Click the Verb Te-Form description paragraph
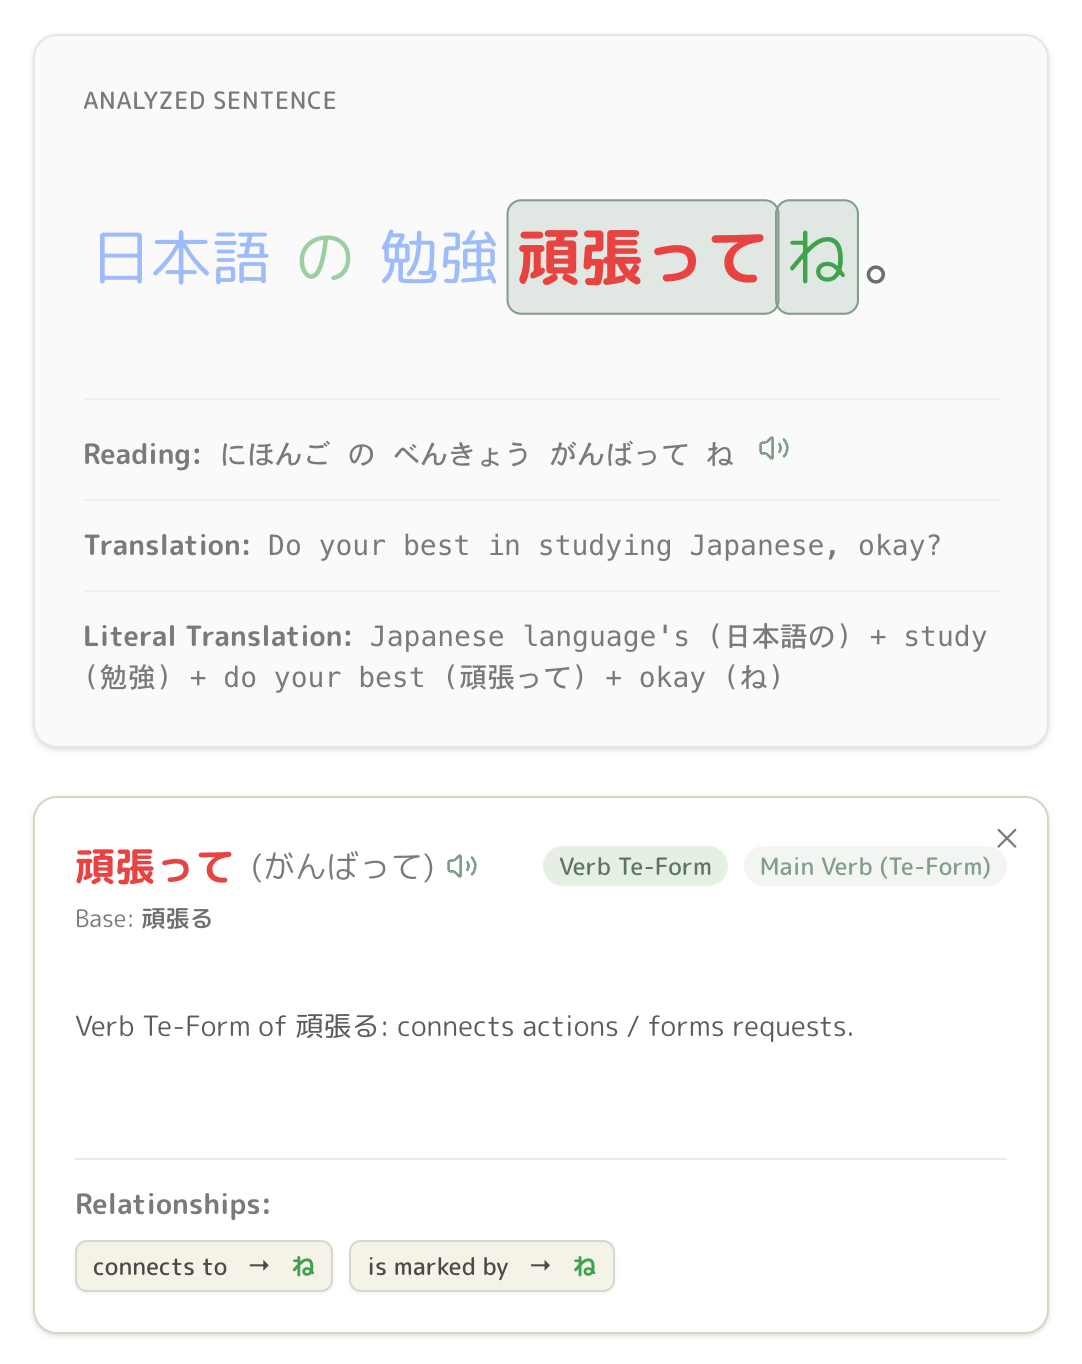The height and width of the screenshot is (1364, 1082). click(465, 1026)
